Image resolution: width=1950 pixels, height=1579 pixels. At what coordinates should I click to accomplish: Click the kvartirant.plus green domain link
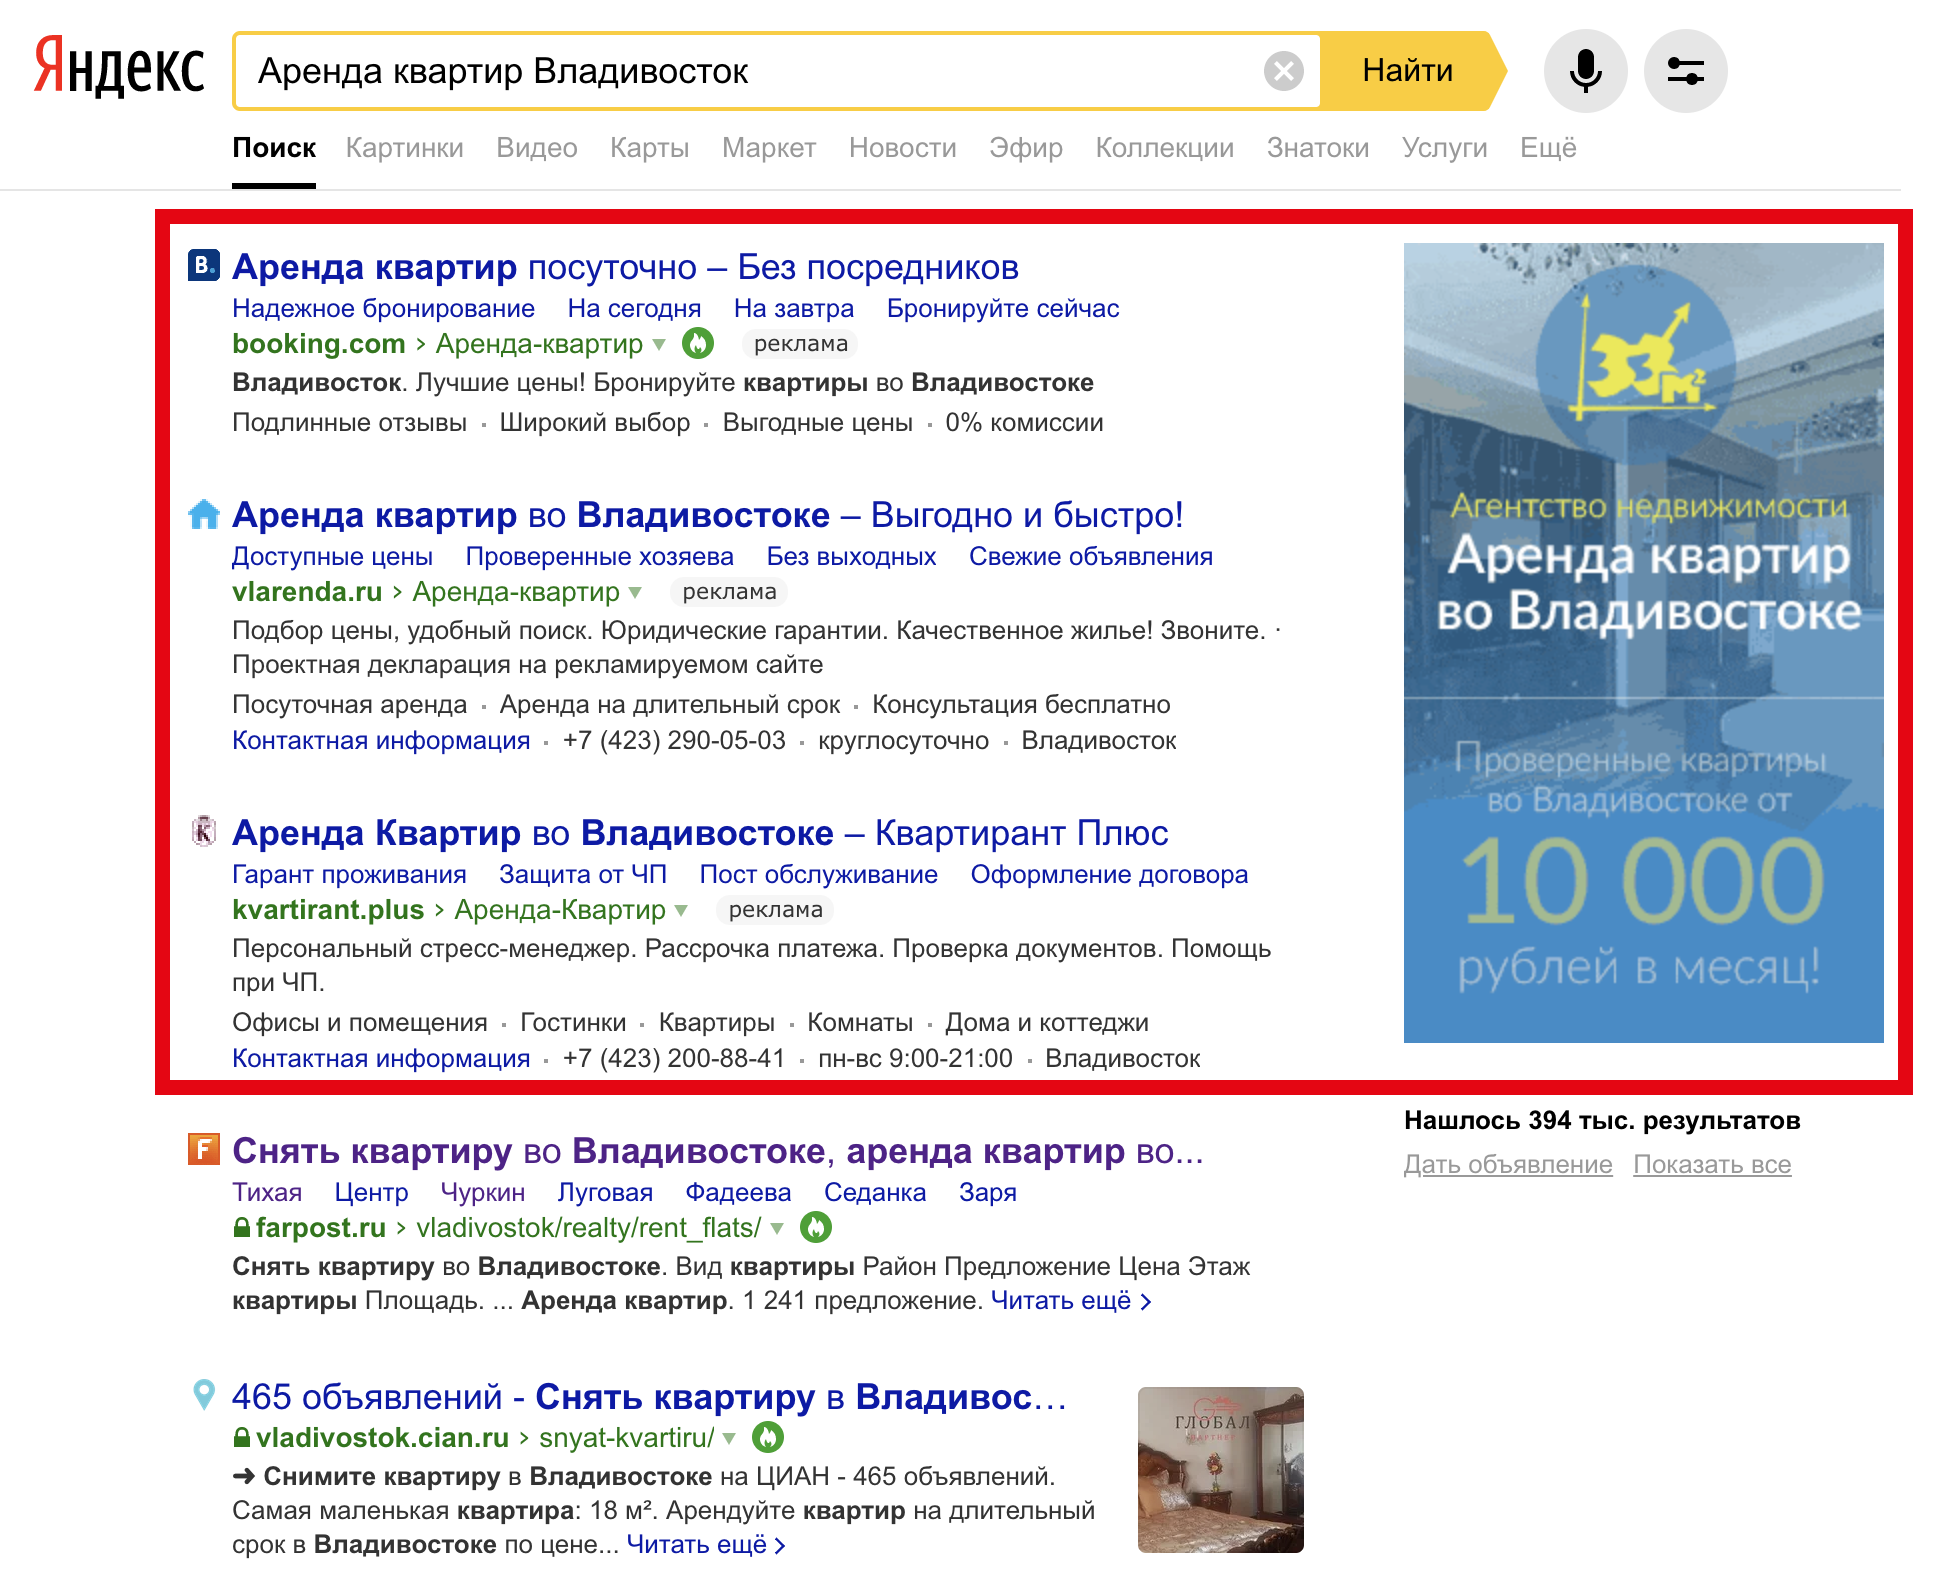(328, 909)
